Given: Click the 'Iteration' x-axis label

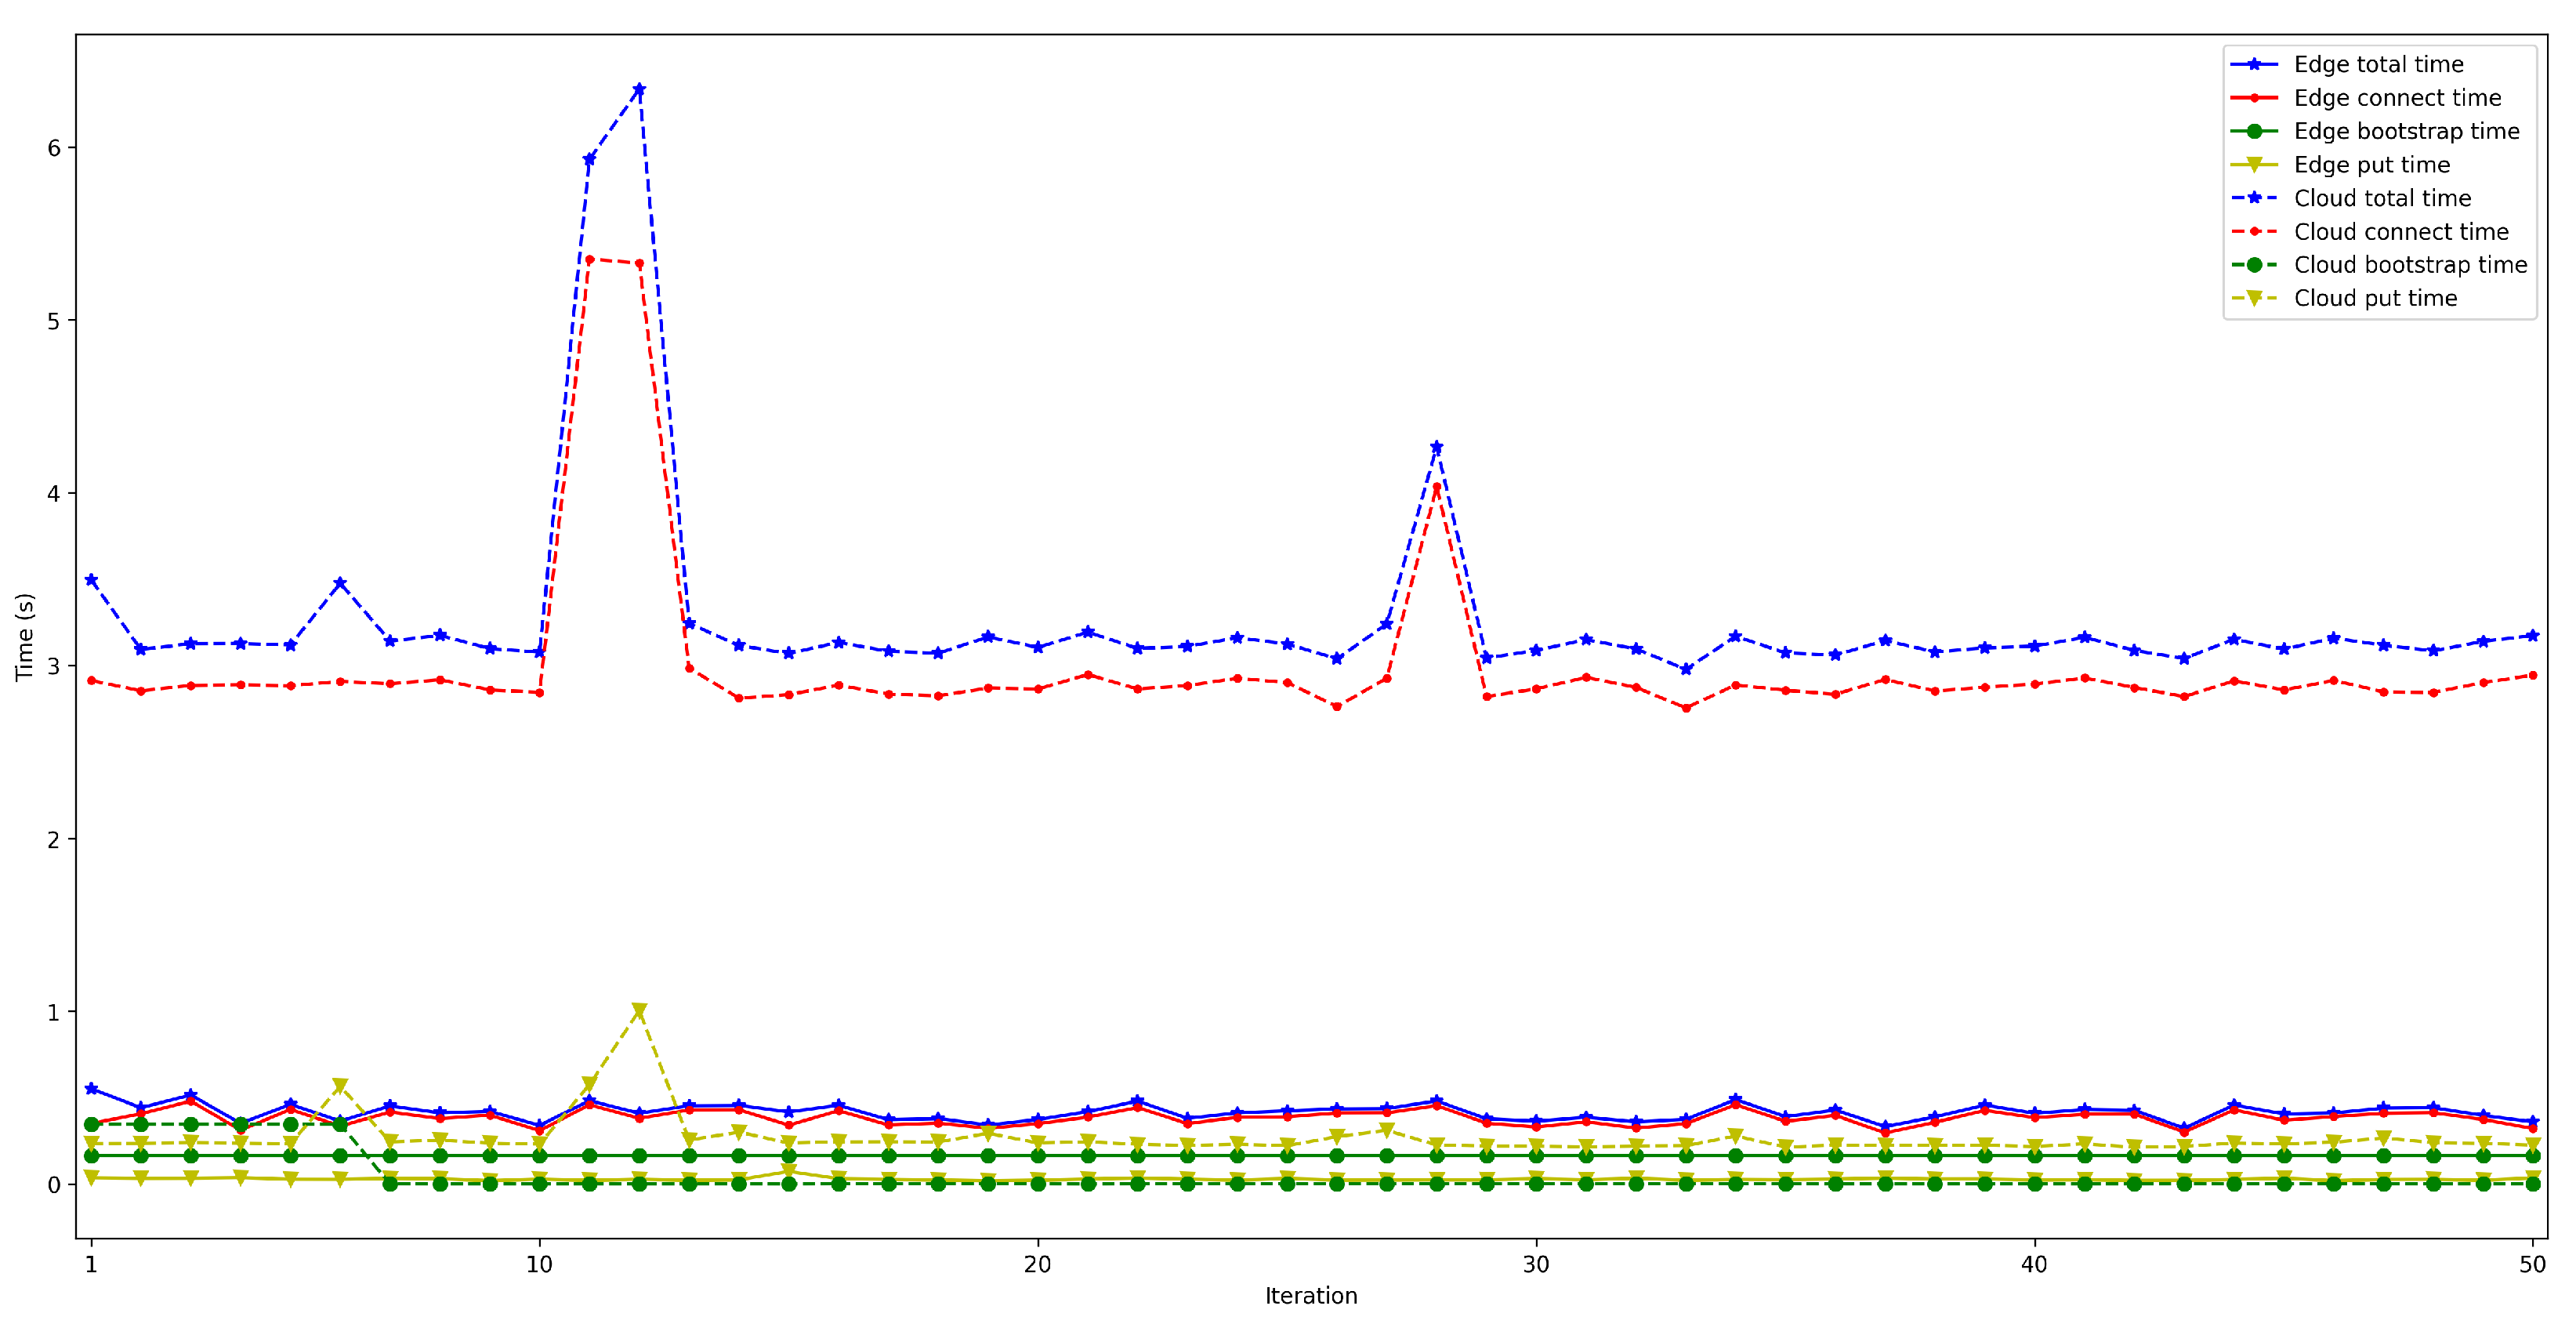Looking at the screenshot, I should [1310, 1296].
